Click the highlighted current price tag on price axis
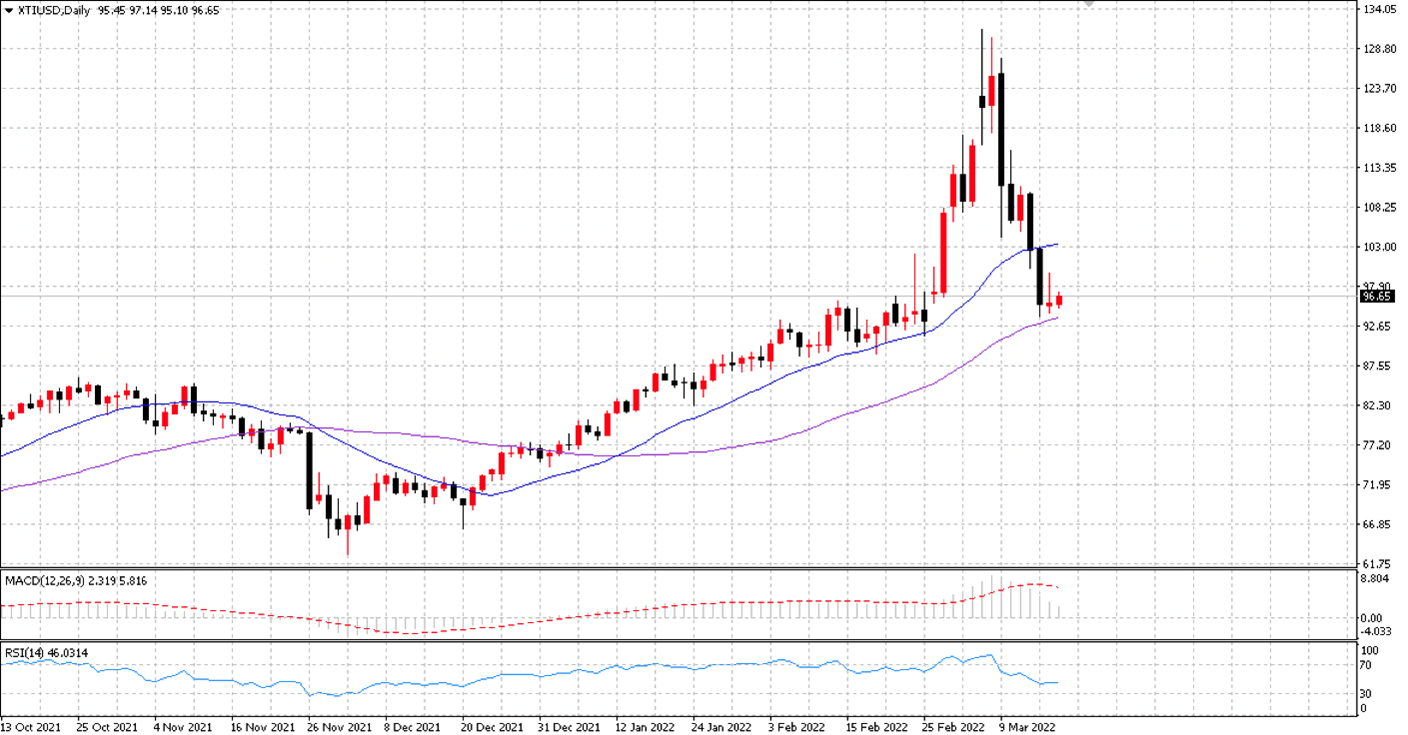This screenshot has width=1408, height=735. point(1378,296)
